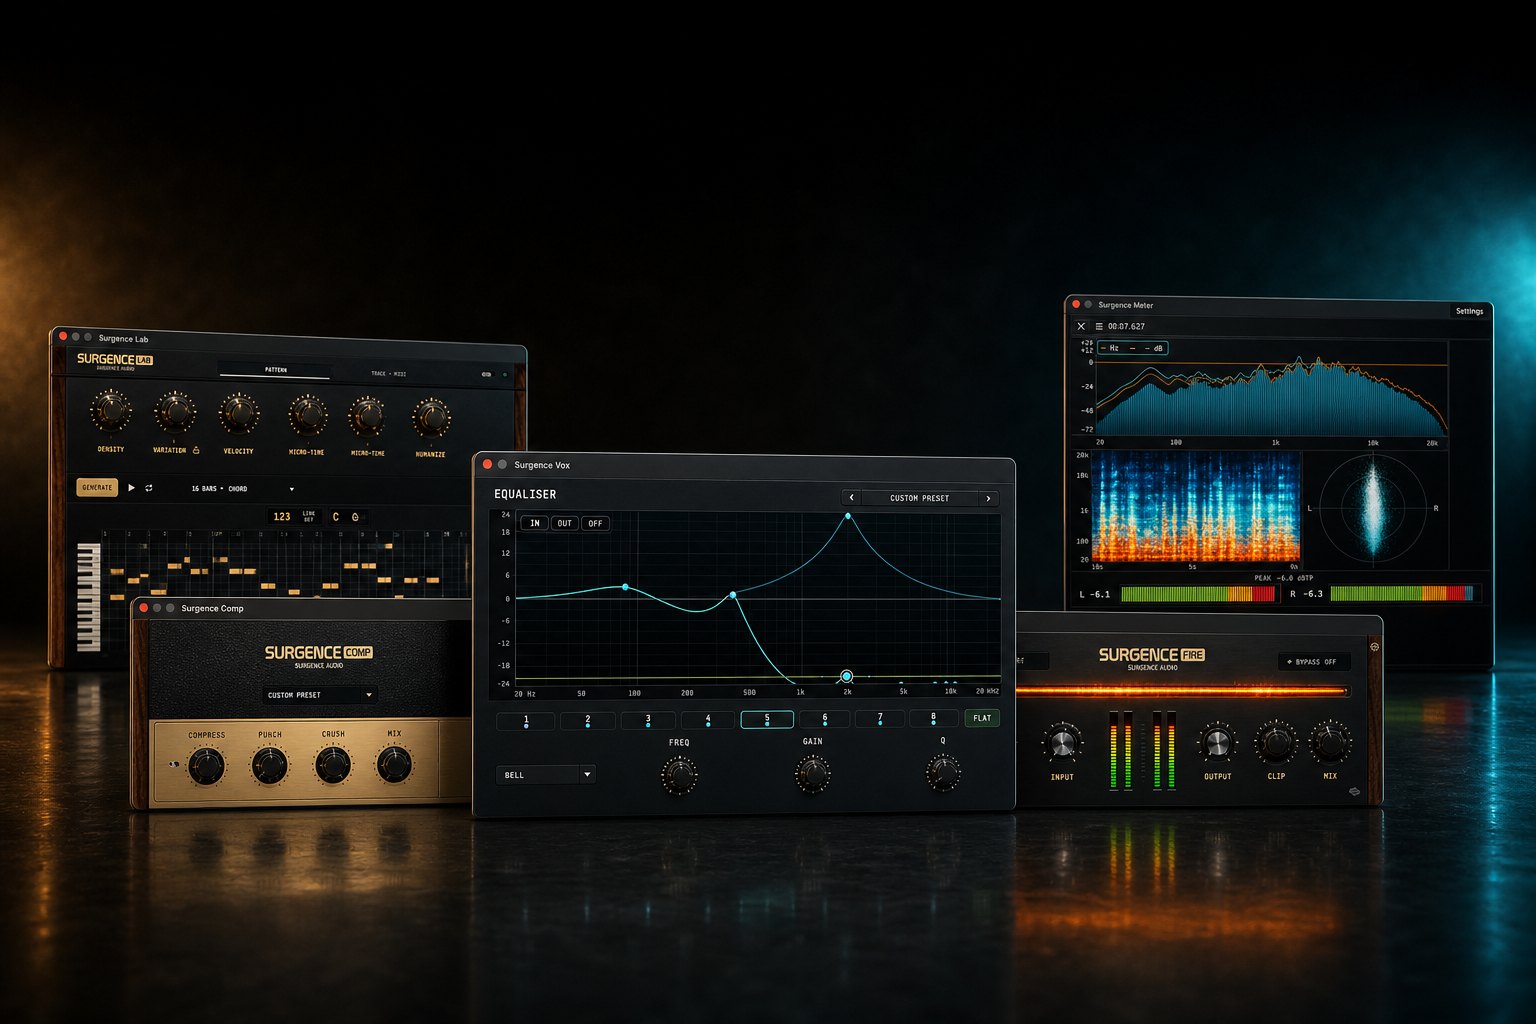
Task: Select the IN mode in the equaliser
Action: click(x=535, y=523)
